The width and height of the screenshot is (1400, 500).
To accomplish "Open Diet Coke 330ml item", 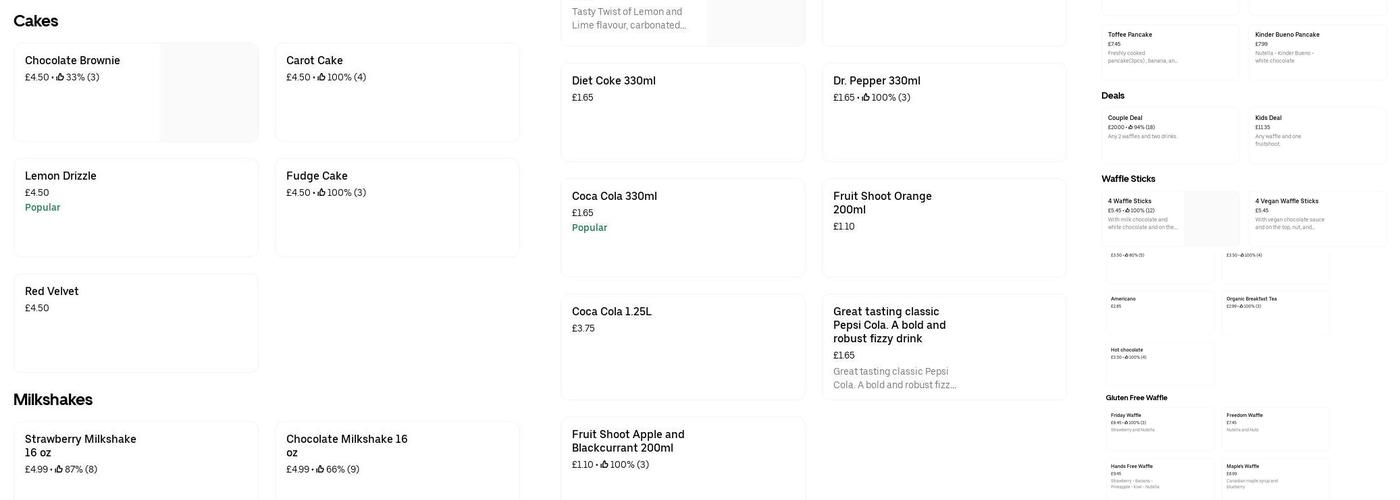I will point(683,112).
